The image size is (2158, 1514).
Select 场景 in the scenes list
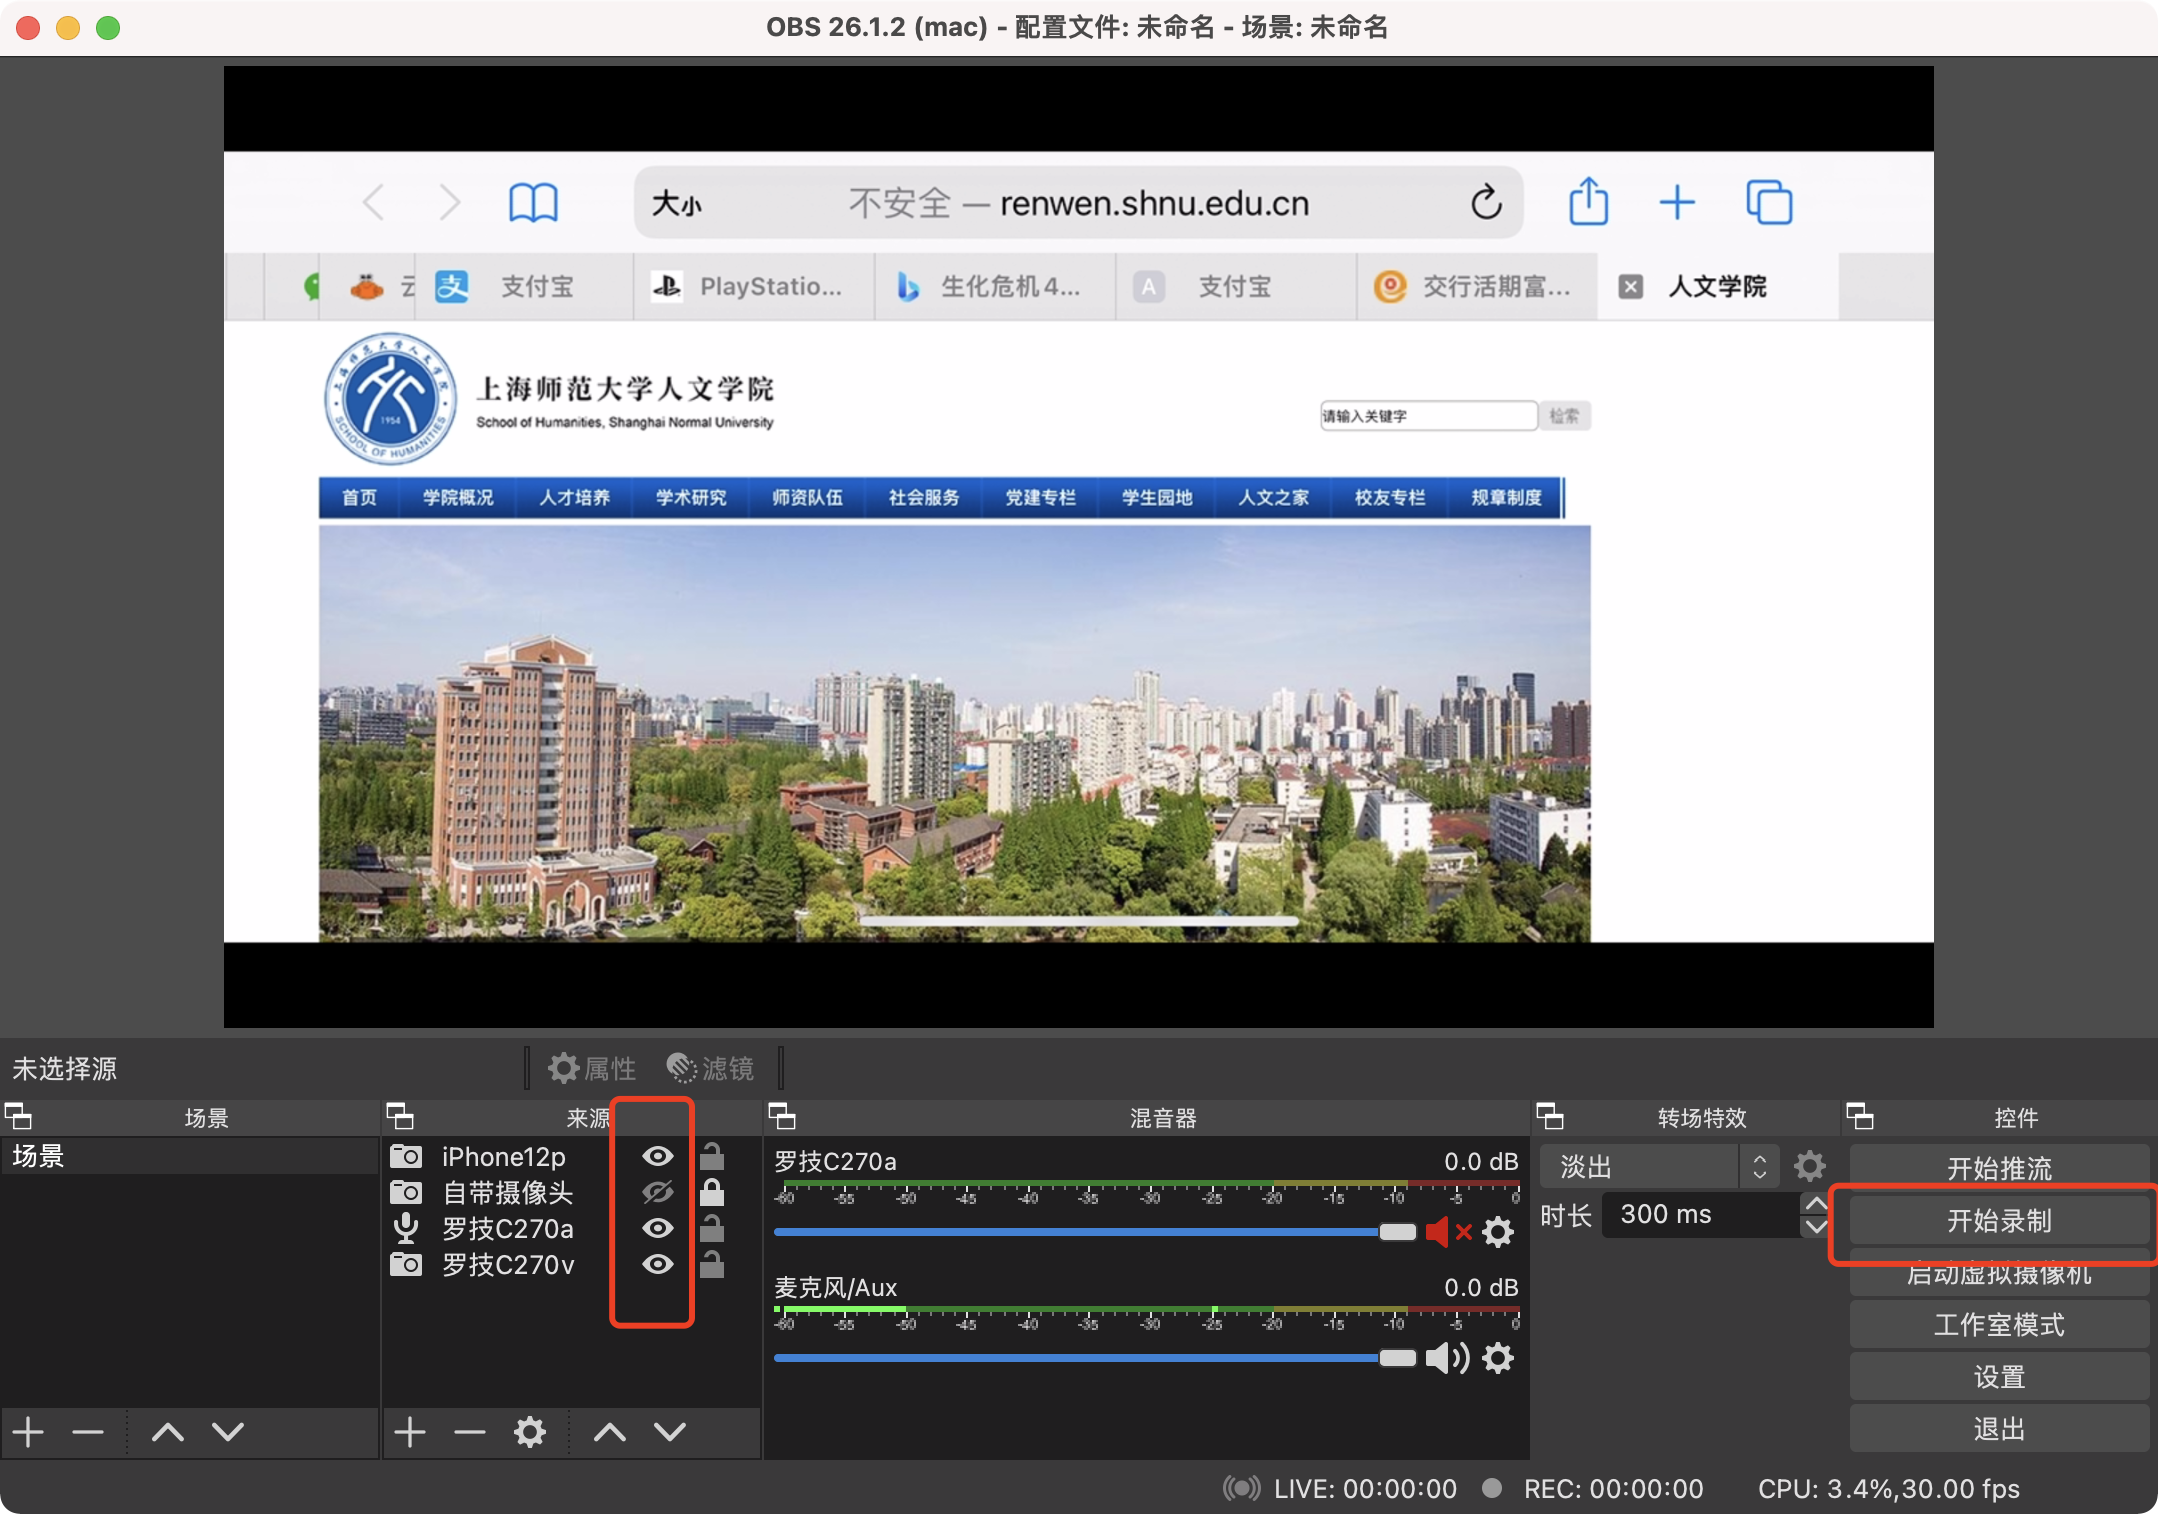click(40, 1156)
